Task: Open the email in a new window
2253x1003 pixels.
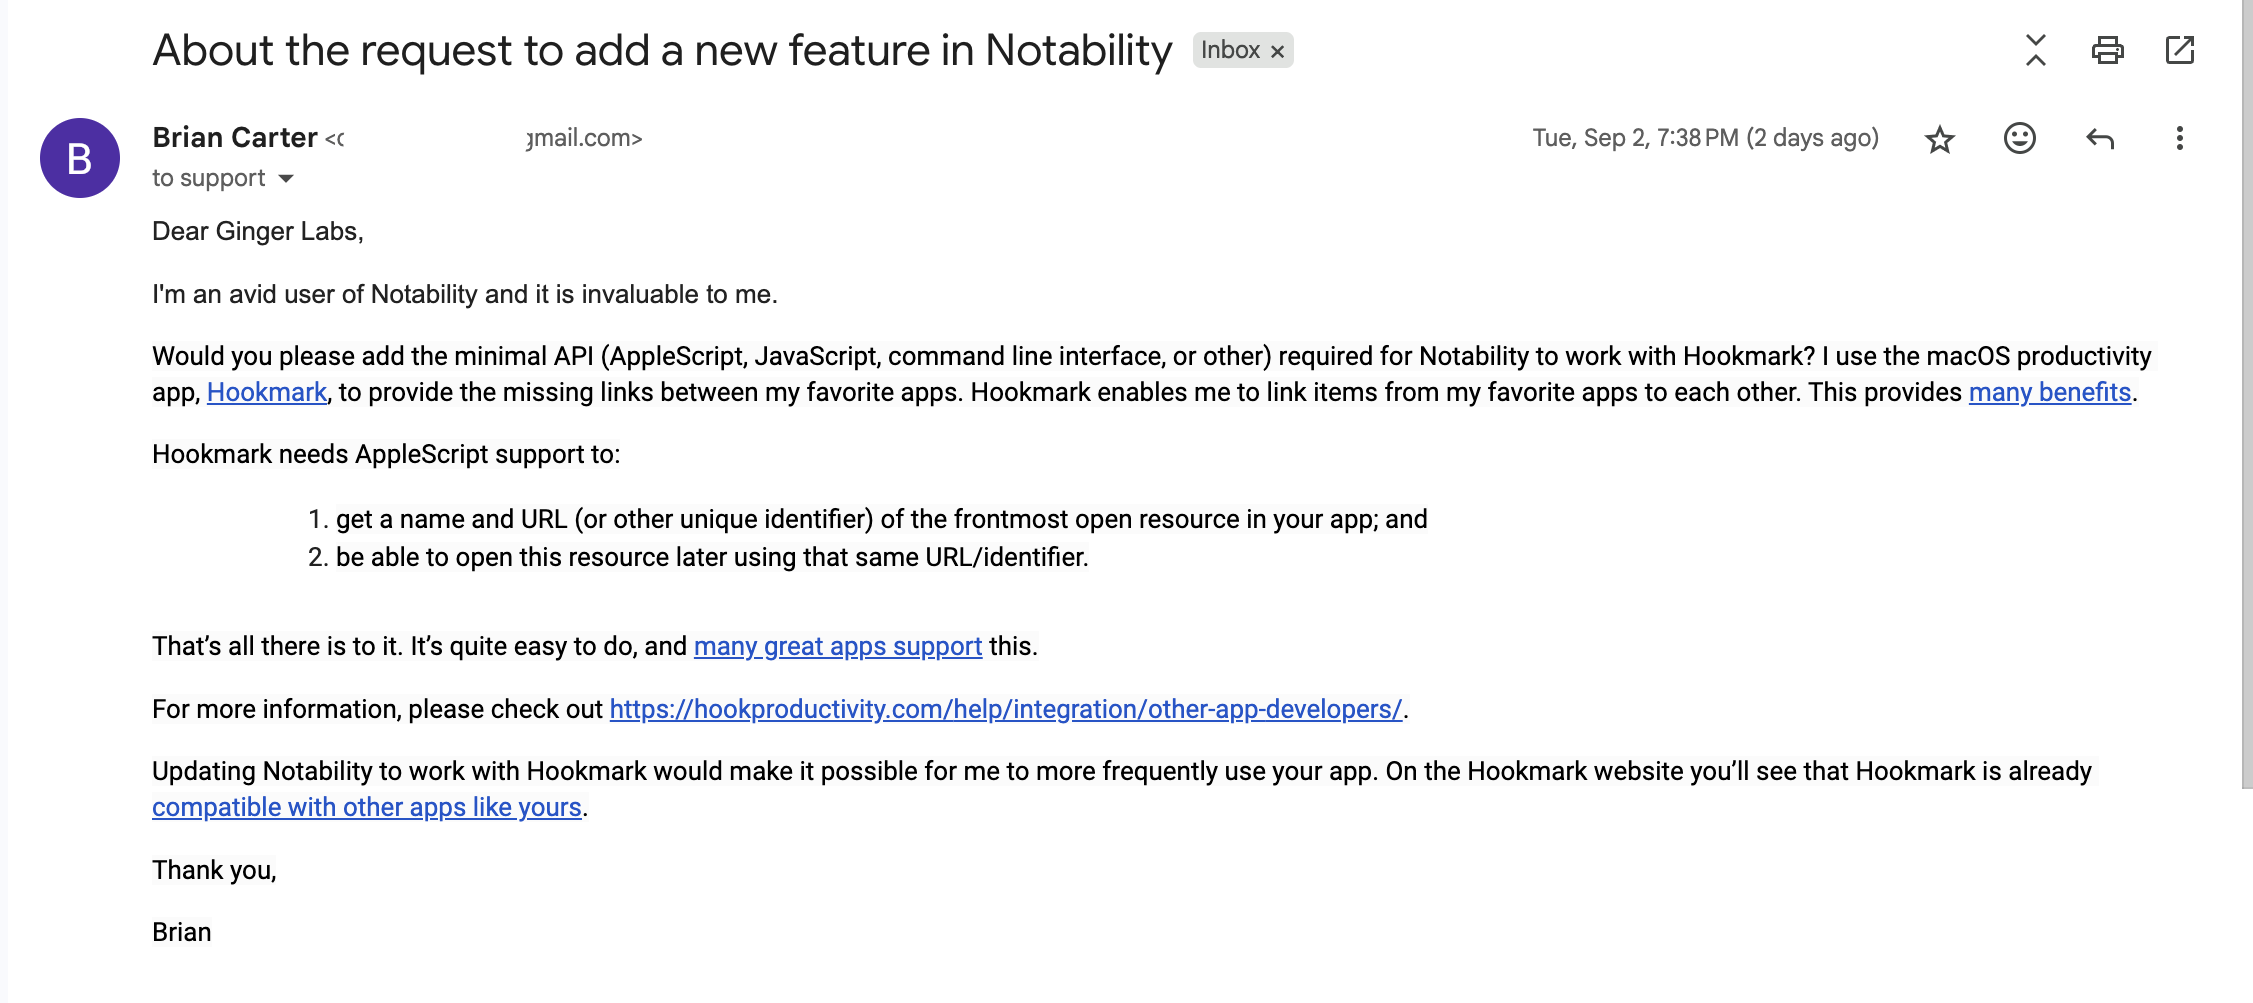Action: 2179,50
